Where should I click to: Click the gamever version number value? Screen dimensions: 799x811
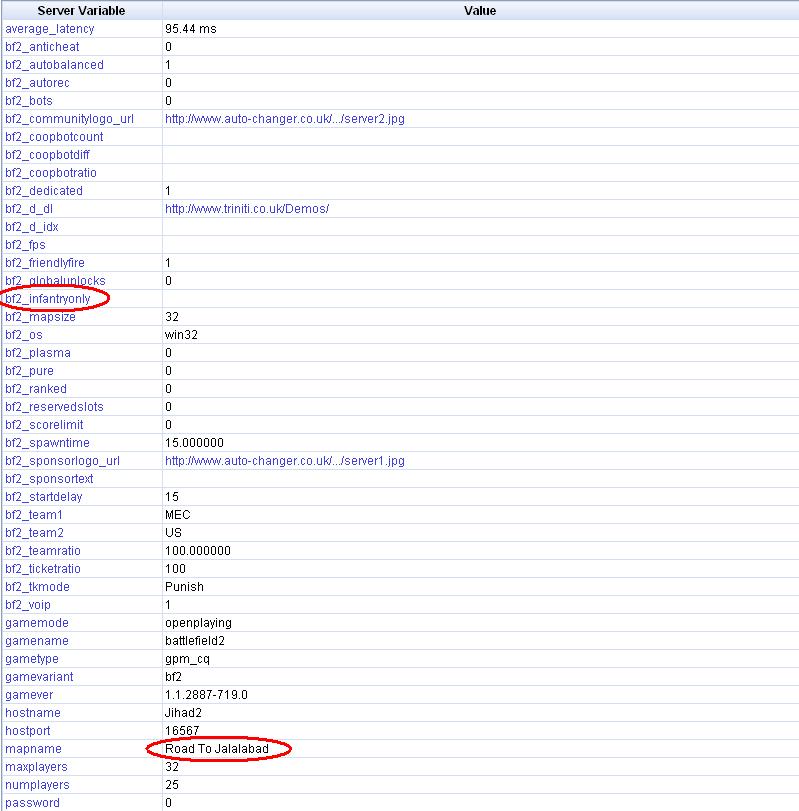(x=206, y=695)
